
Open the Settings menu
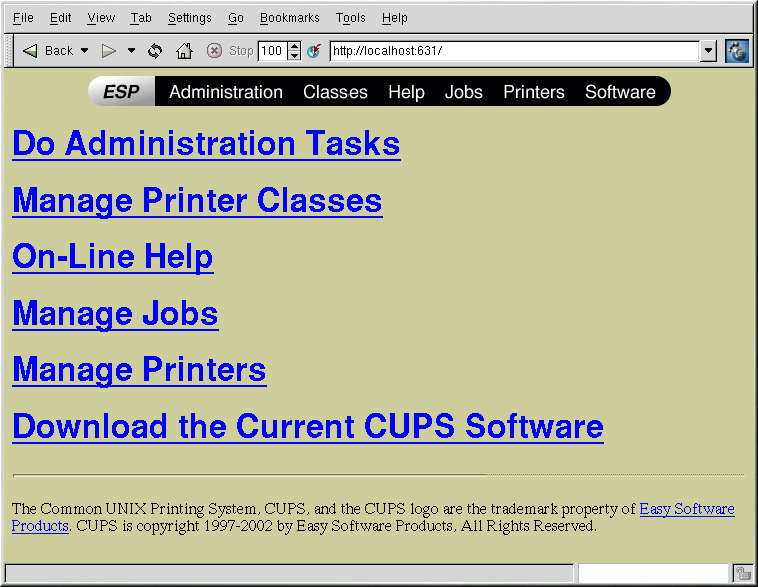point(189,18)
